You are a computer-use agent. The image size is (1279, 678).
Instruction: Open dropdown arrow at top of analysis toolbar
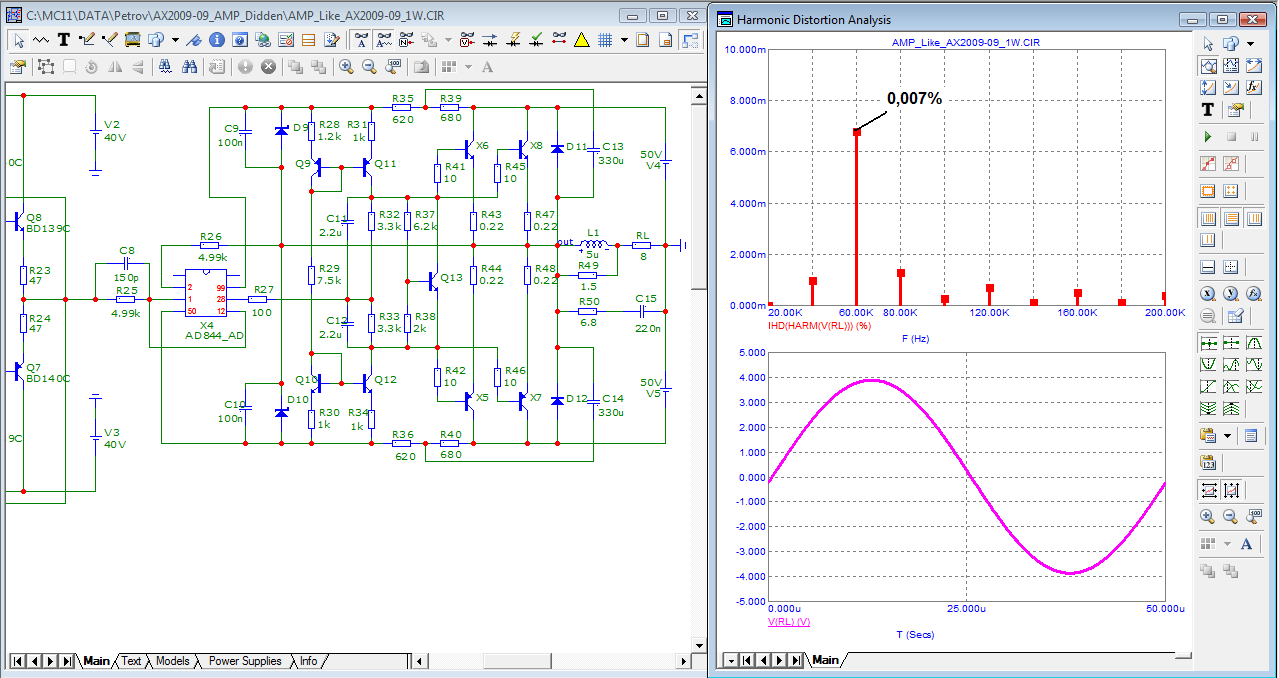coord(1250,43)
